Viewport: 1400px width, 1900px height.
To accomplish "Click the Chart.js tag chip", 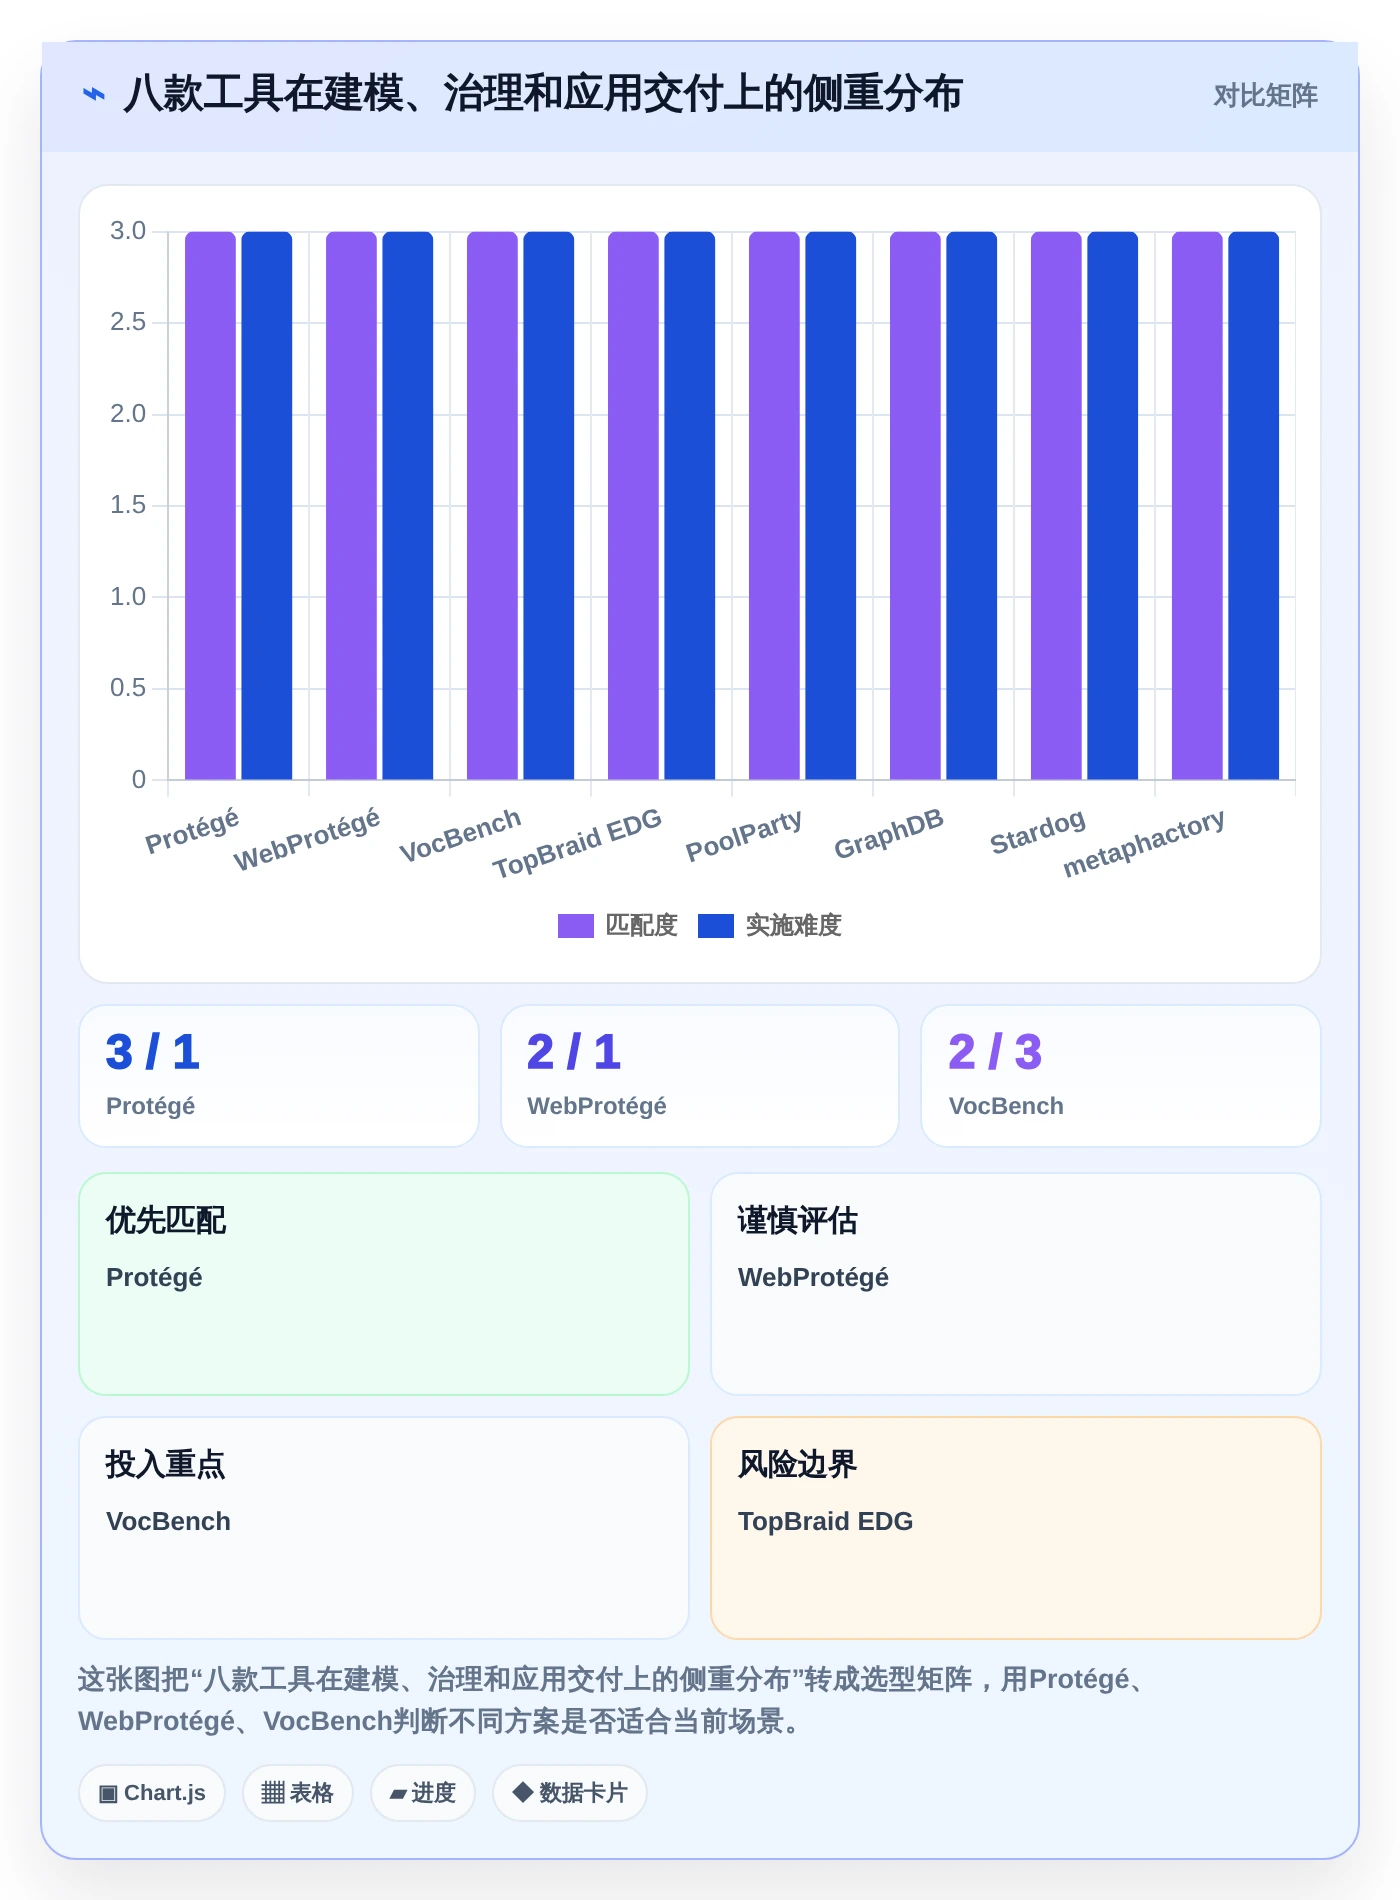I will (x=152, y=1793).
